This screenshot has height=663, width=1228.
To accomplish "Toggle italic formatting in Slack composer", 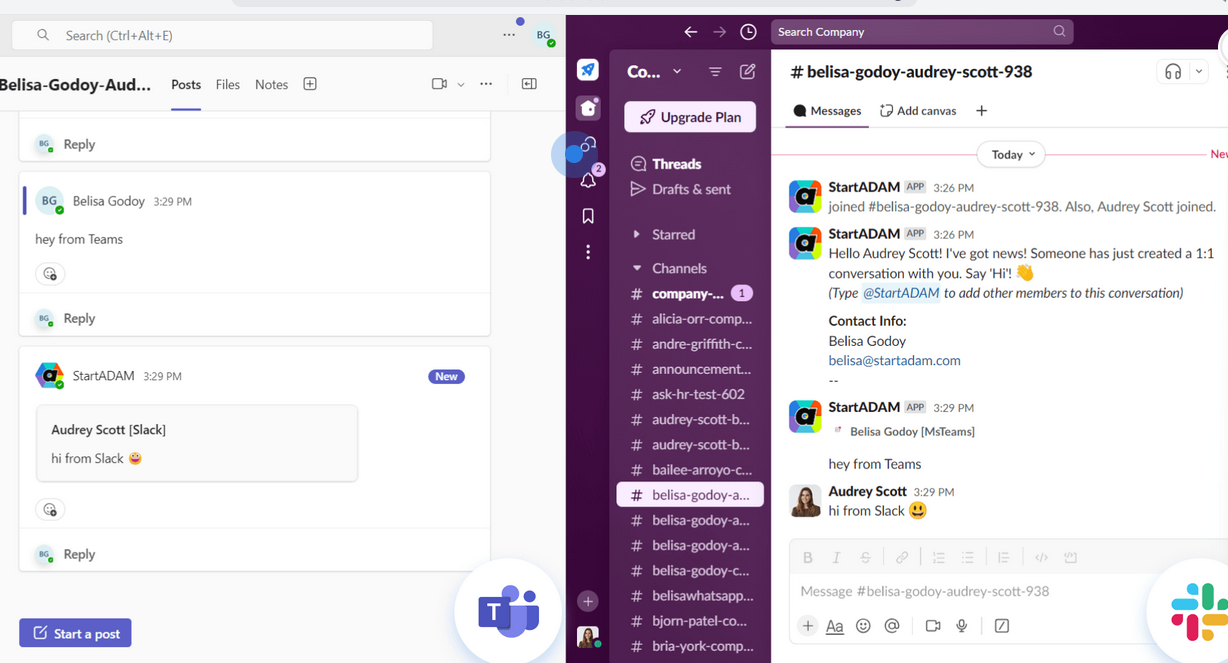I will 836,558.
